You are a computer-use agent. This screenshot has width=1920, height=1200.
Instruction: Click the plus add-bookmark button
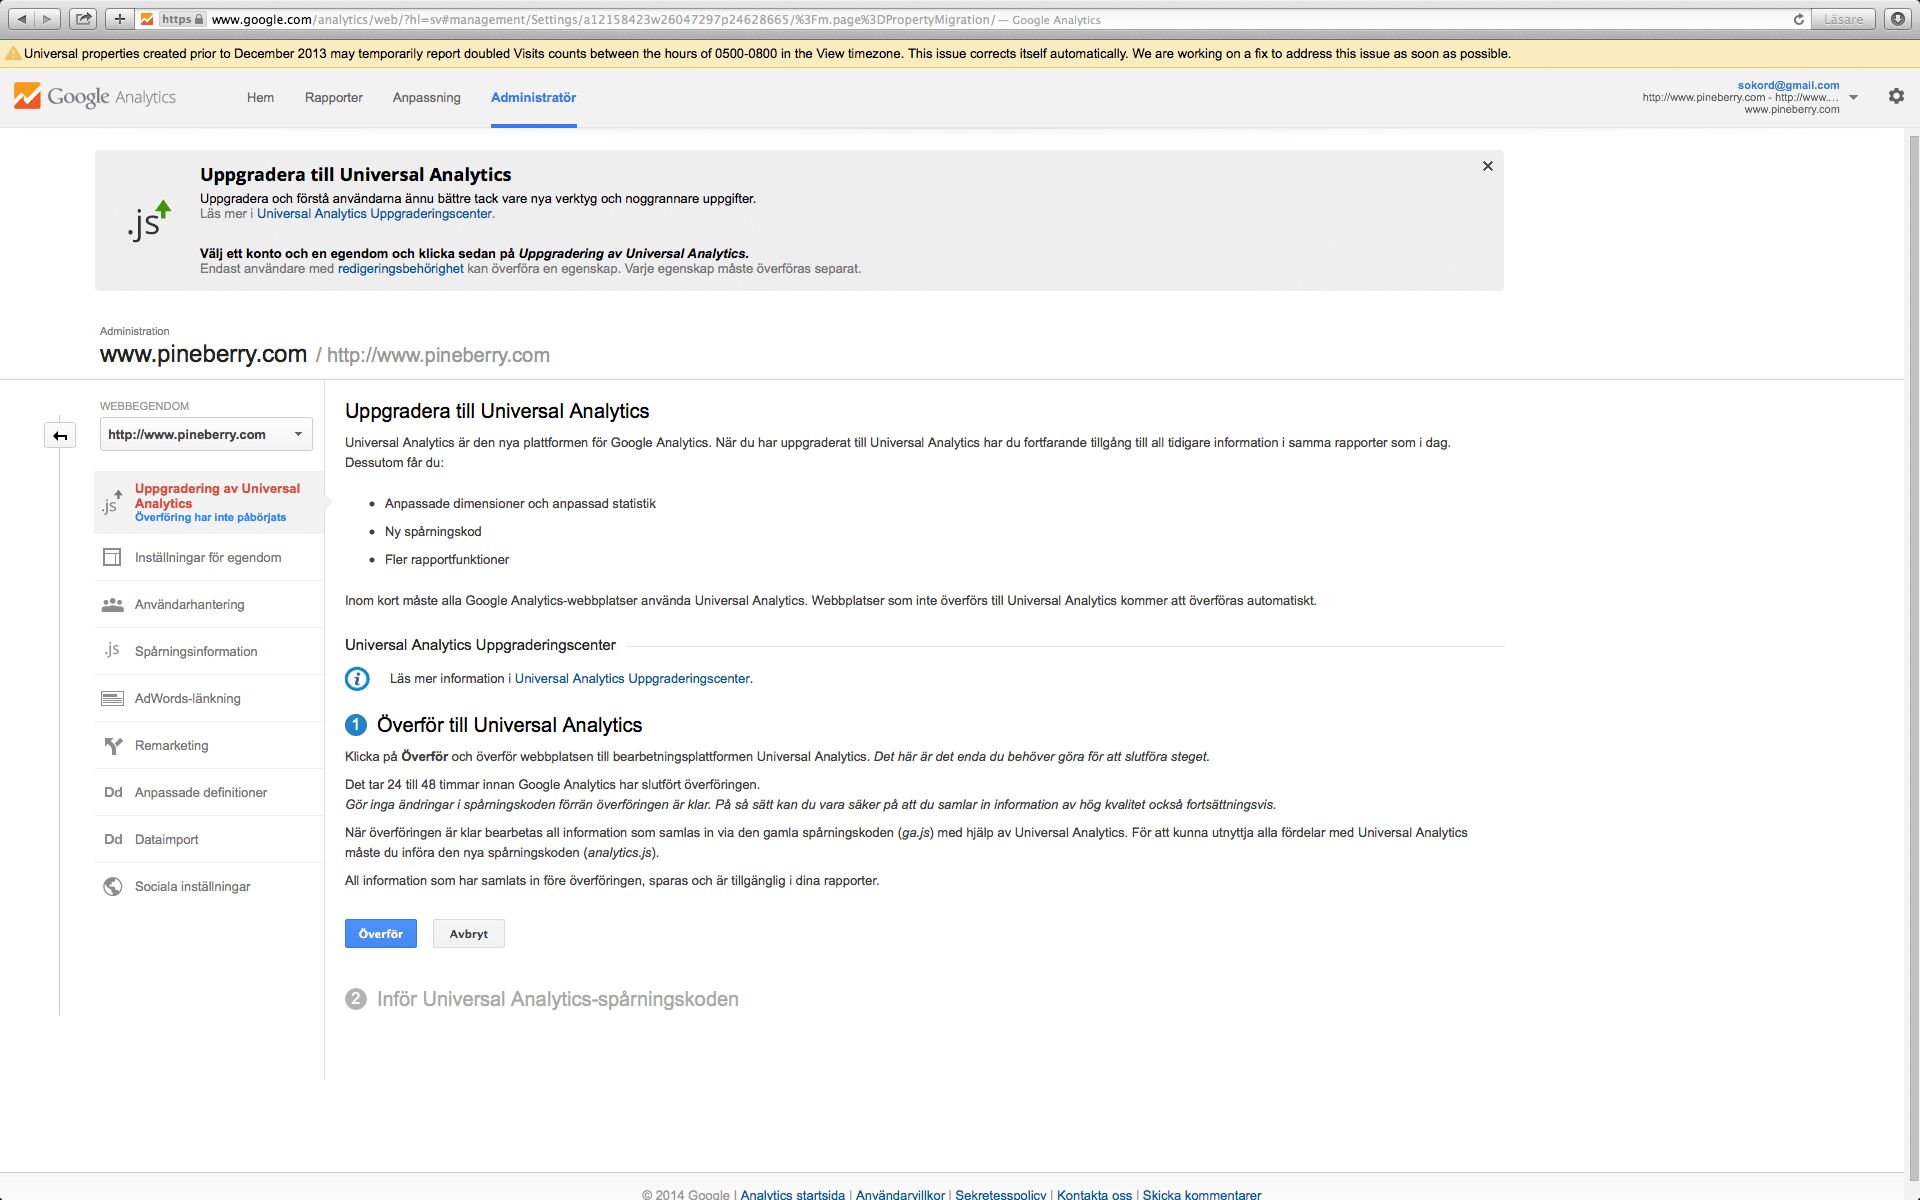[x=119, y=19]
